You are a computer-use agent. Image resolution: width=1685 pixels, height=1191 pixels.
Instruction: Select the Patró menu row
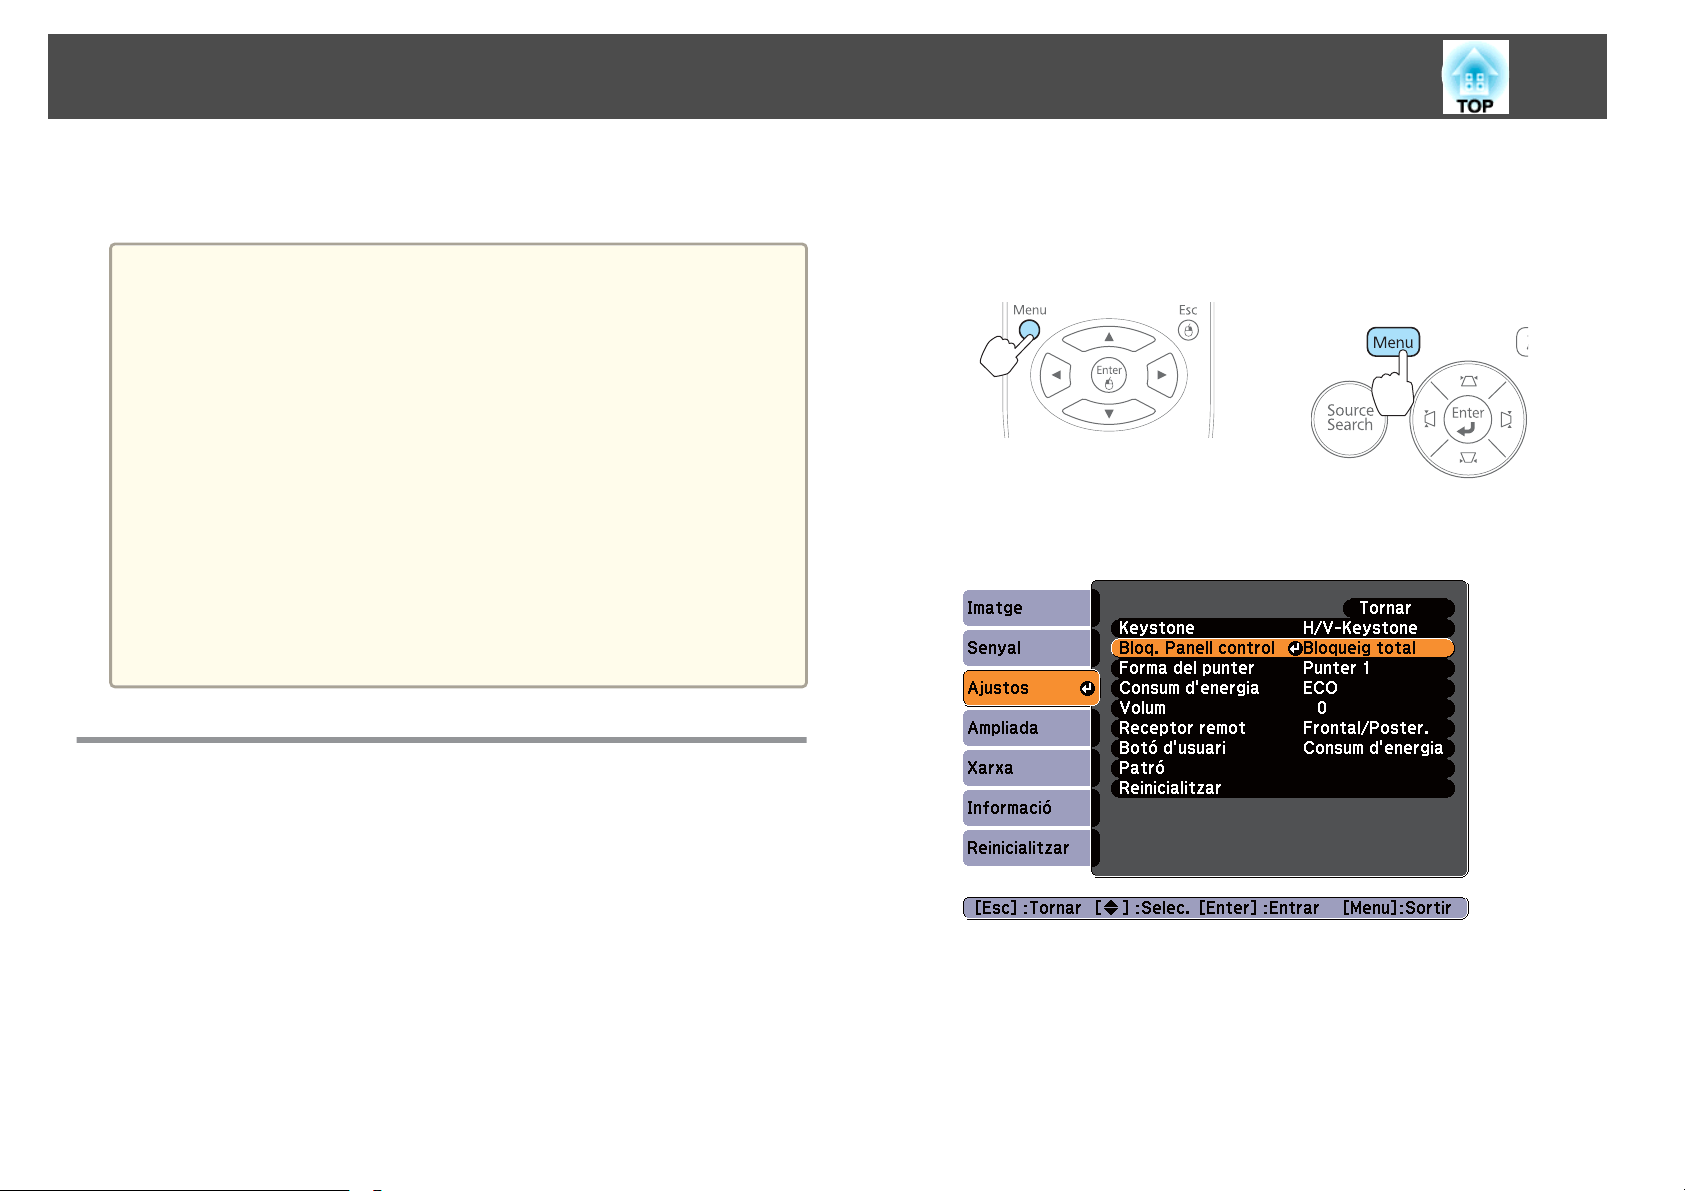point(1282,768)
